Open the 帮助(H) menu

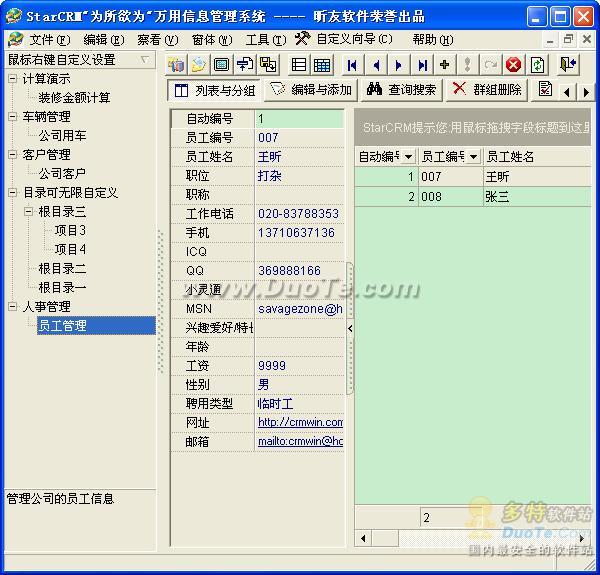[433, 39]
